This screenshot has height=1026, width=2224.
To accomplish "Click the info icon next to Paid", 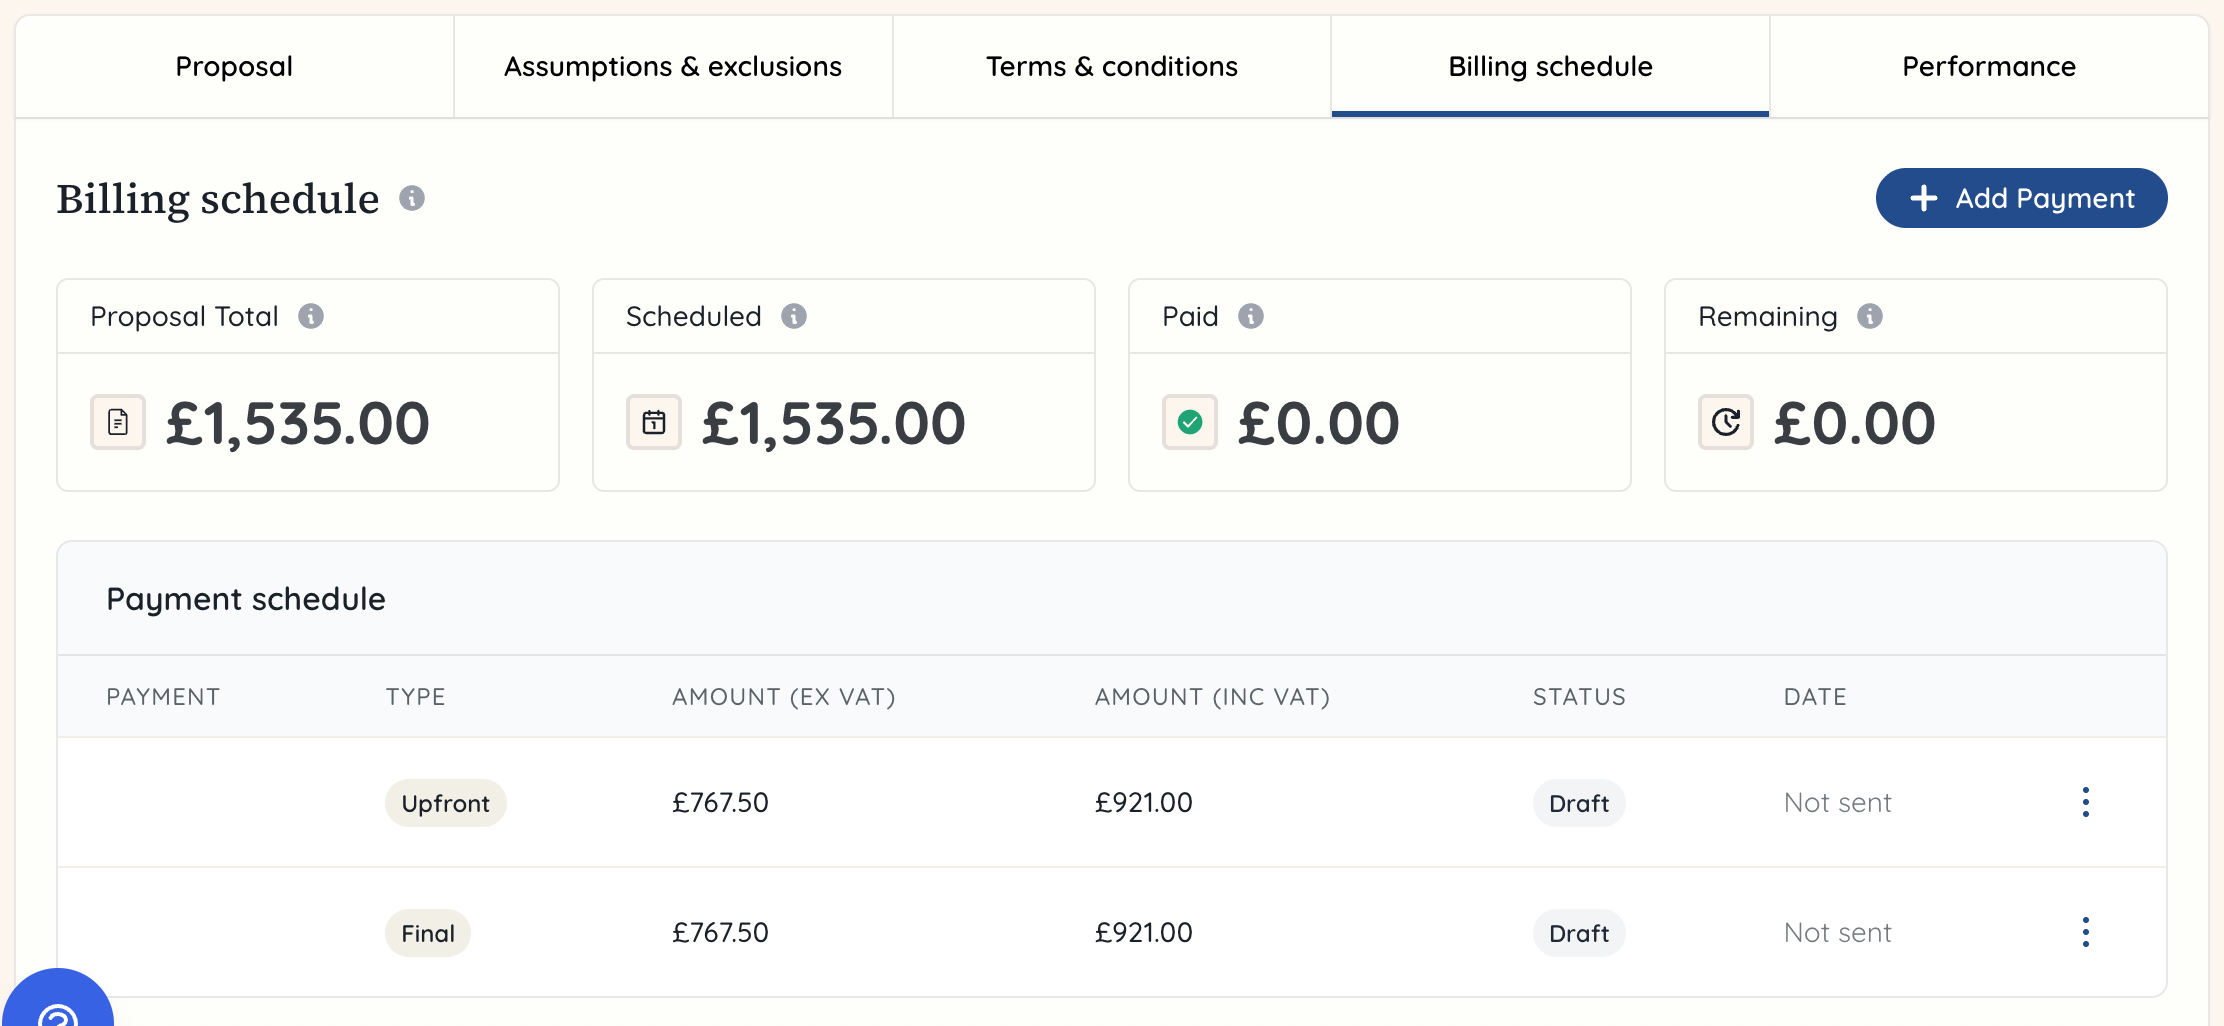I will pyautogui.click(x=1250, y=316).
